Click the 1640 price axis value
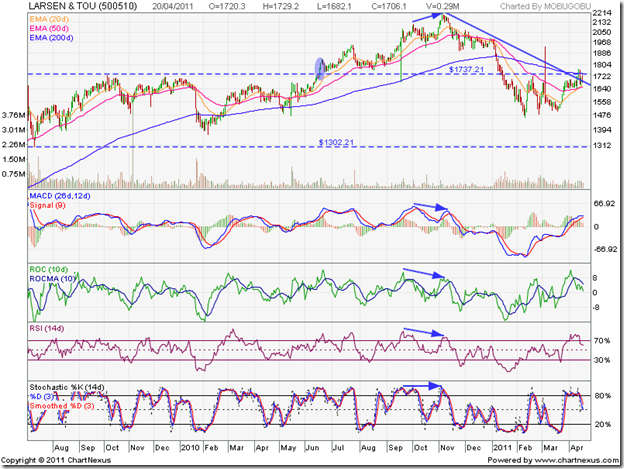The width and height of the screenshot is (624, 469). click(602, 89)
